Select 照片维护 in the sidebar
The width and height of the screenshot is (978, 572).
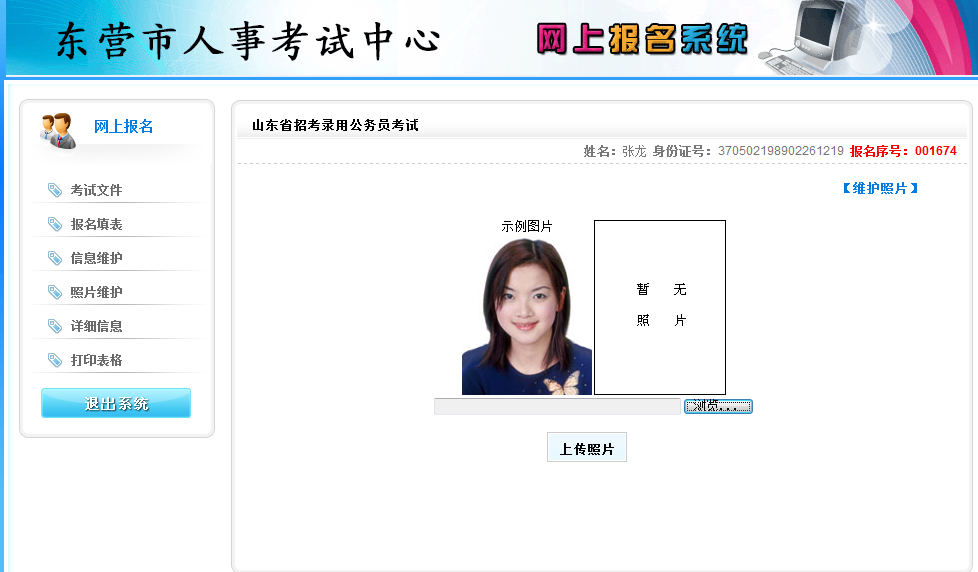point(96,292)
